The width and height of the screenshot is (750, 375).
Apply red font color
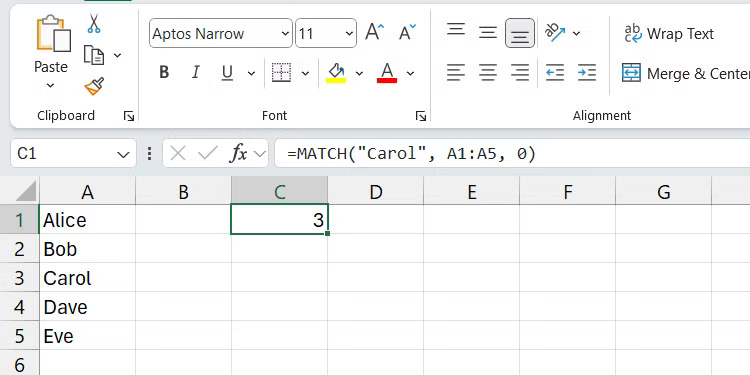tap(387, 73)
